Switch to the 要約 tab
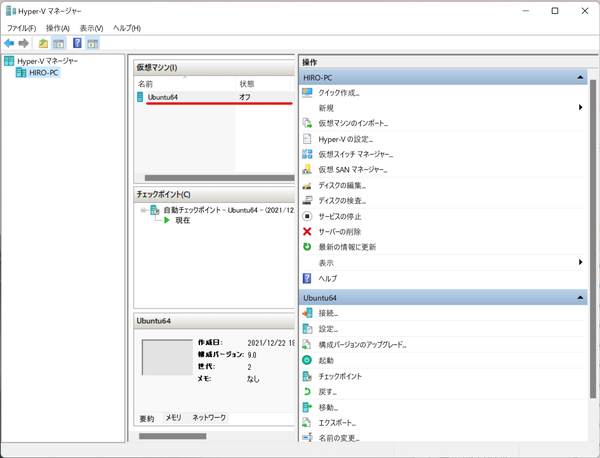 (147, 419)
